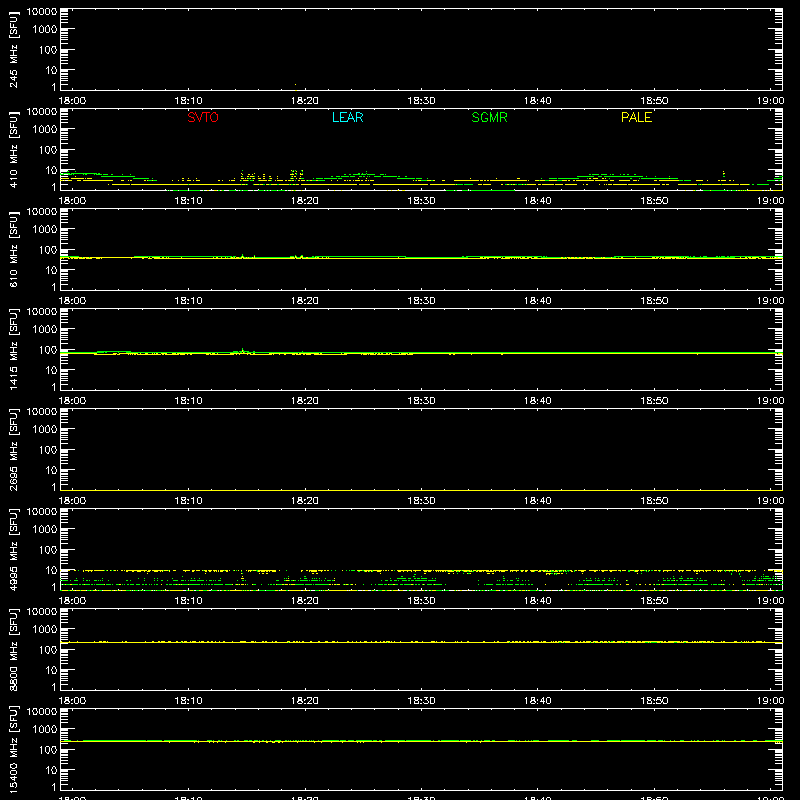Click the 1000 tick label on 15400 MHz axis
This screenshot has width=800, height=800.
point(45,730)
